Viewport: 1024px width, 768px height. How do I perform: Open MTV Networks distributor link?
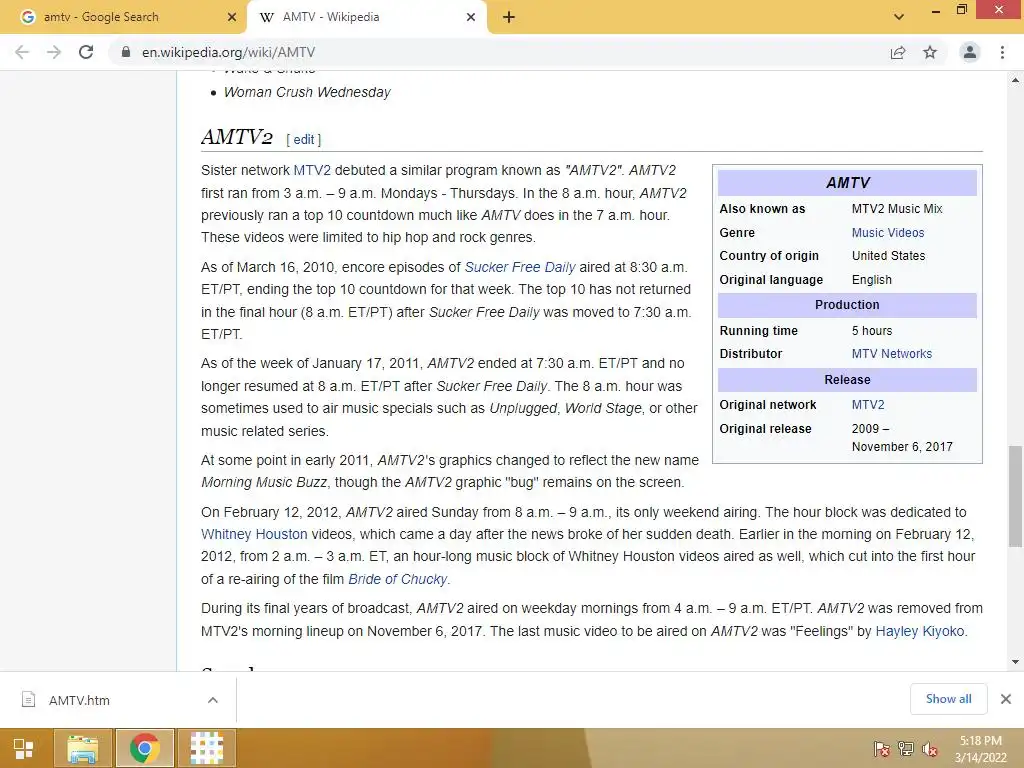click(891, 353)
